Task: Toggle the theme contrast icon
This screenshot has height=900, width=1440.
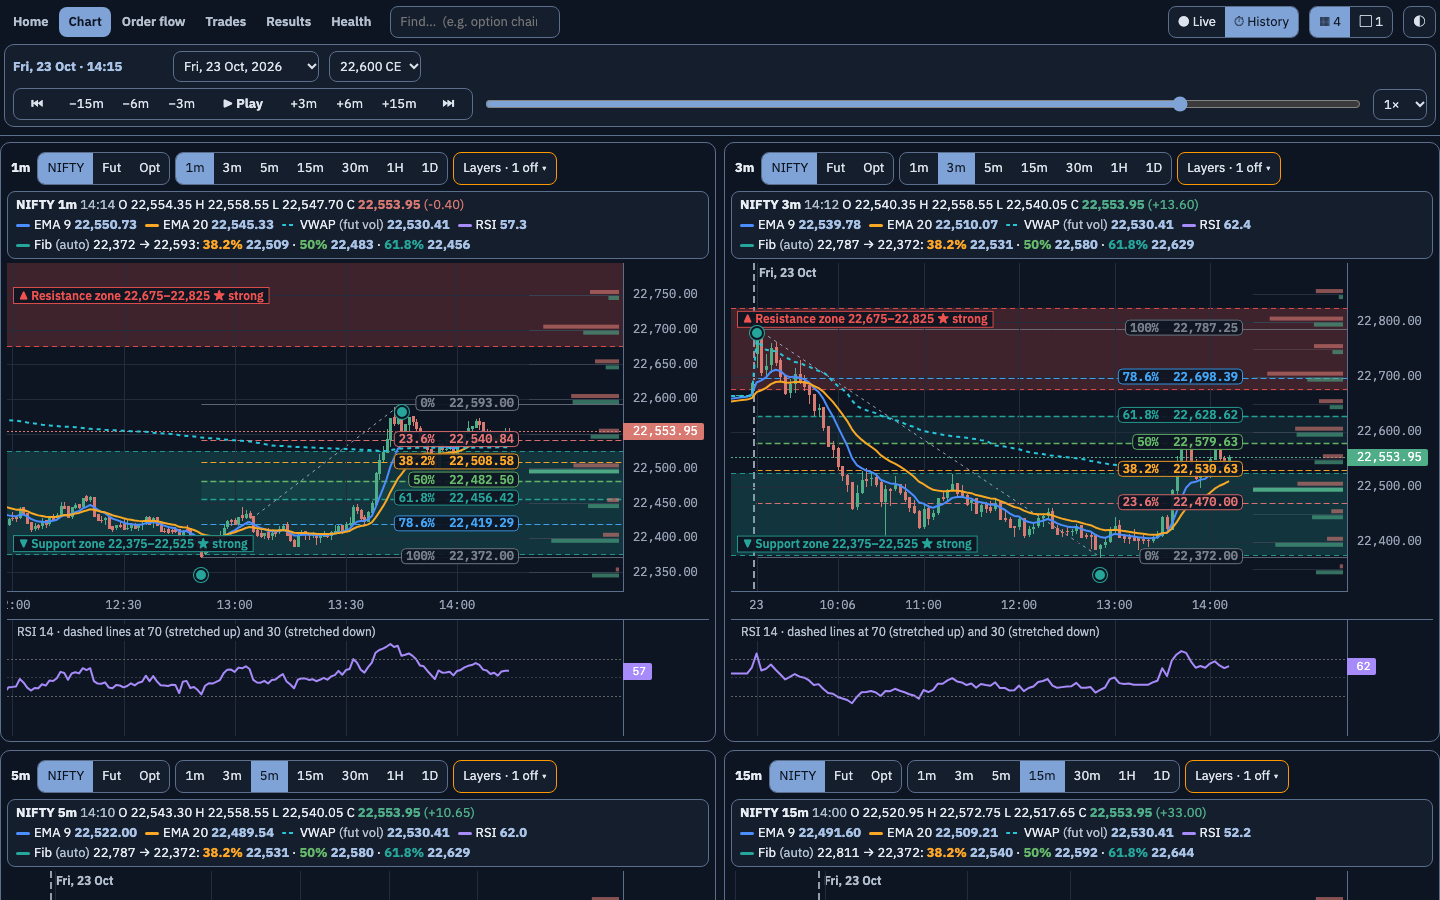Action: tap(1419, 22)
